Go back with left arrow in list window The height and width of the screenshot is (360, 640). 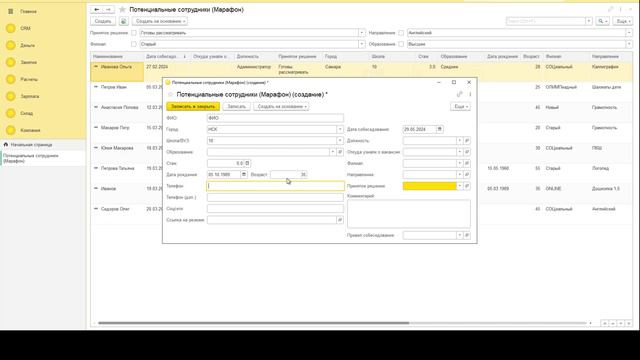pyautogui.click(x=97, y=9)
